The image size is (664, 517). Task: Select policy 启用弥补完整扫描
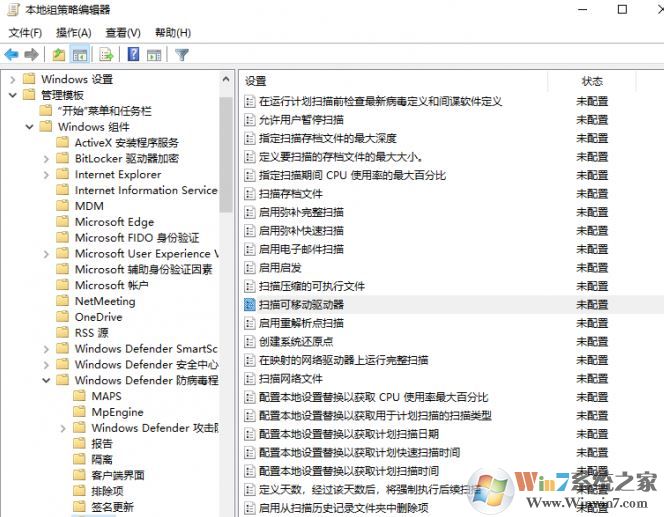coord(301,212)
